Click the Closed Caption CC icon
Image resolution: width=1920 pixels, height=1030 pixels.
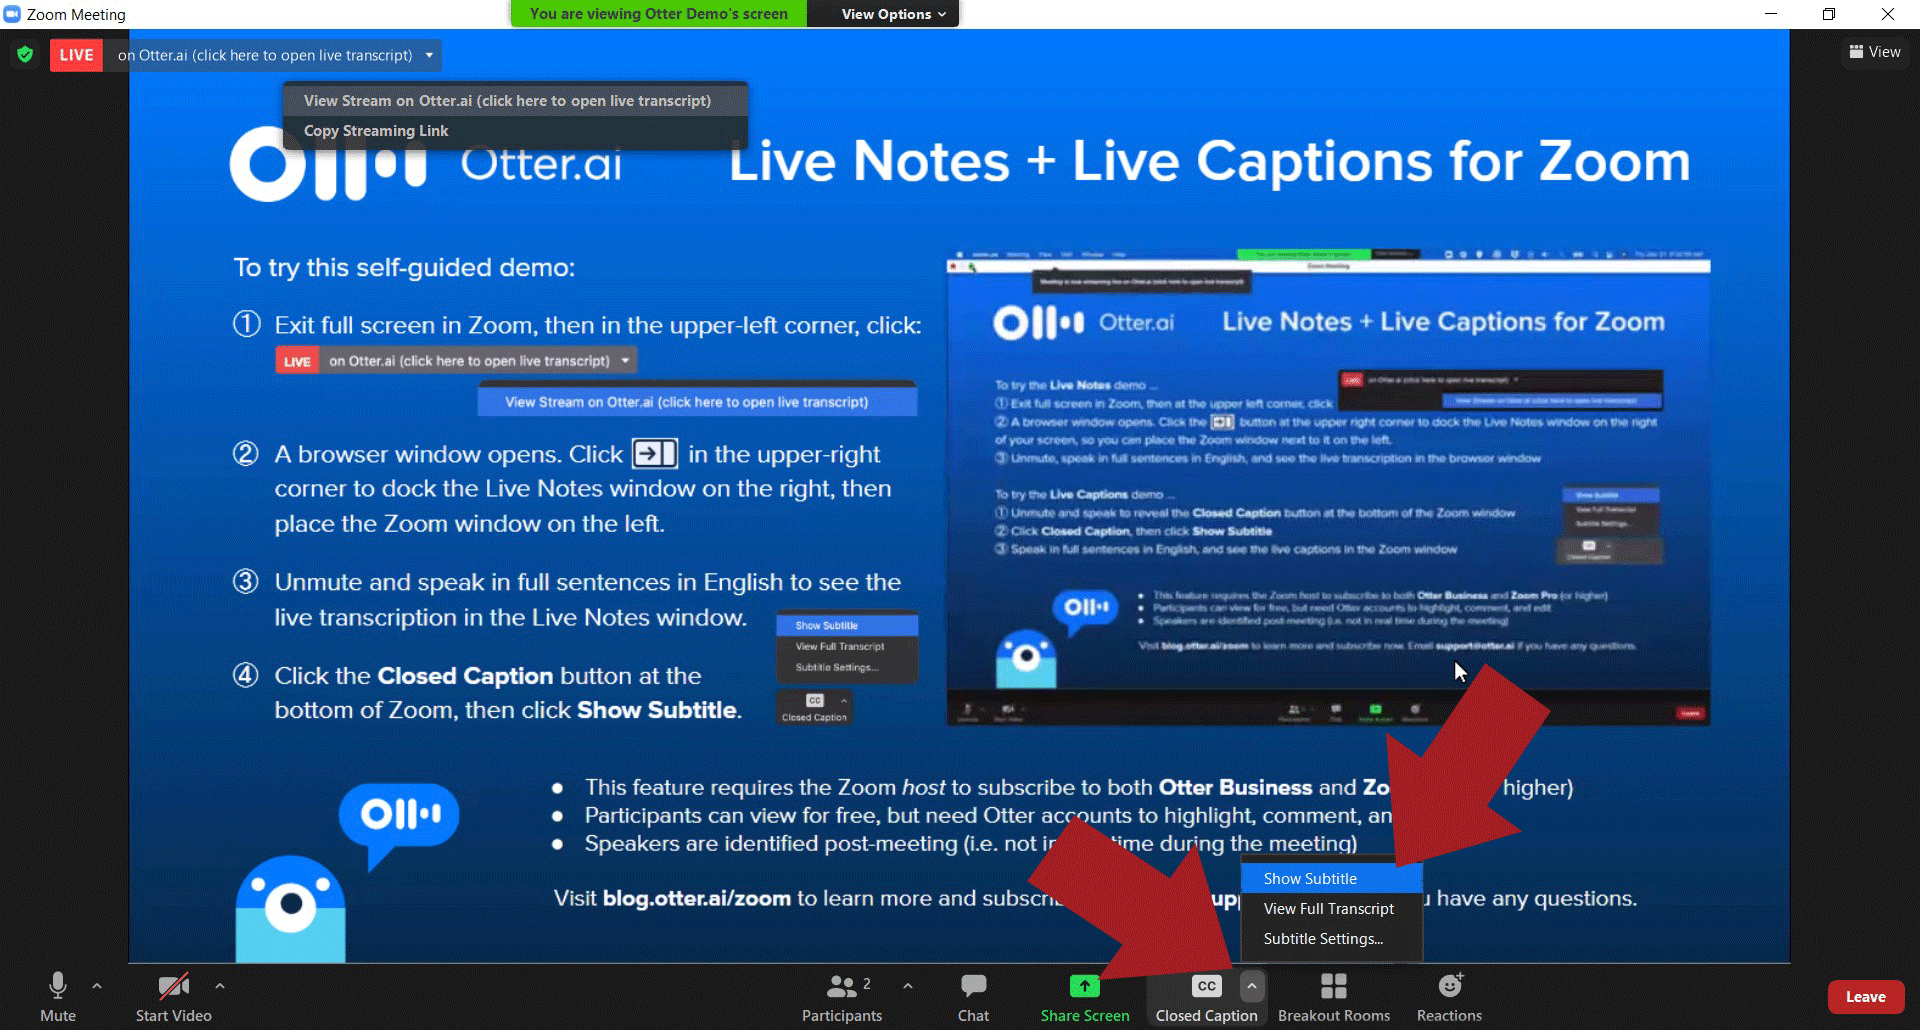coord(1206,987)
